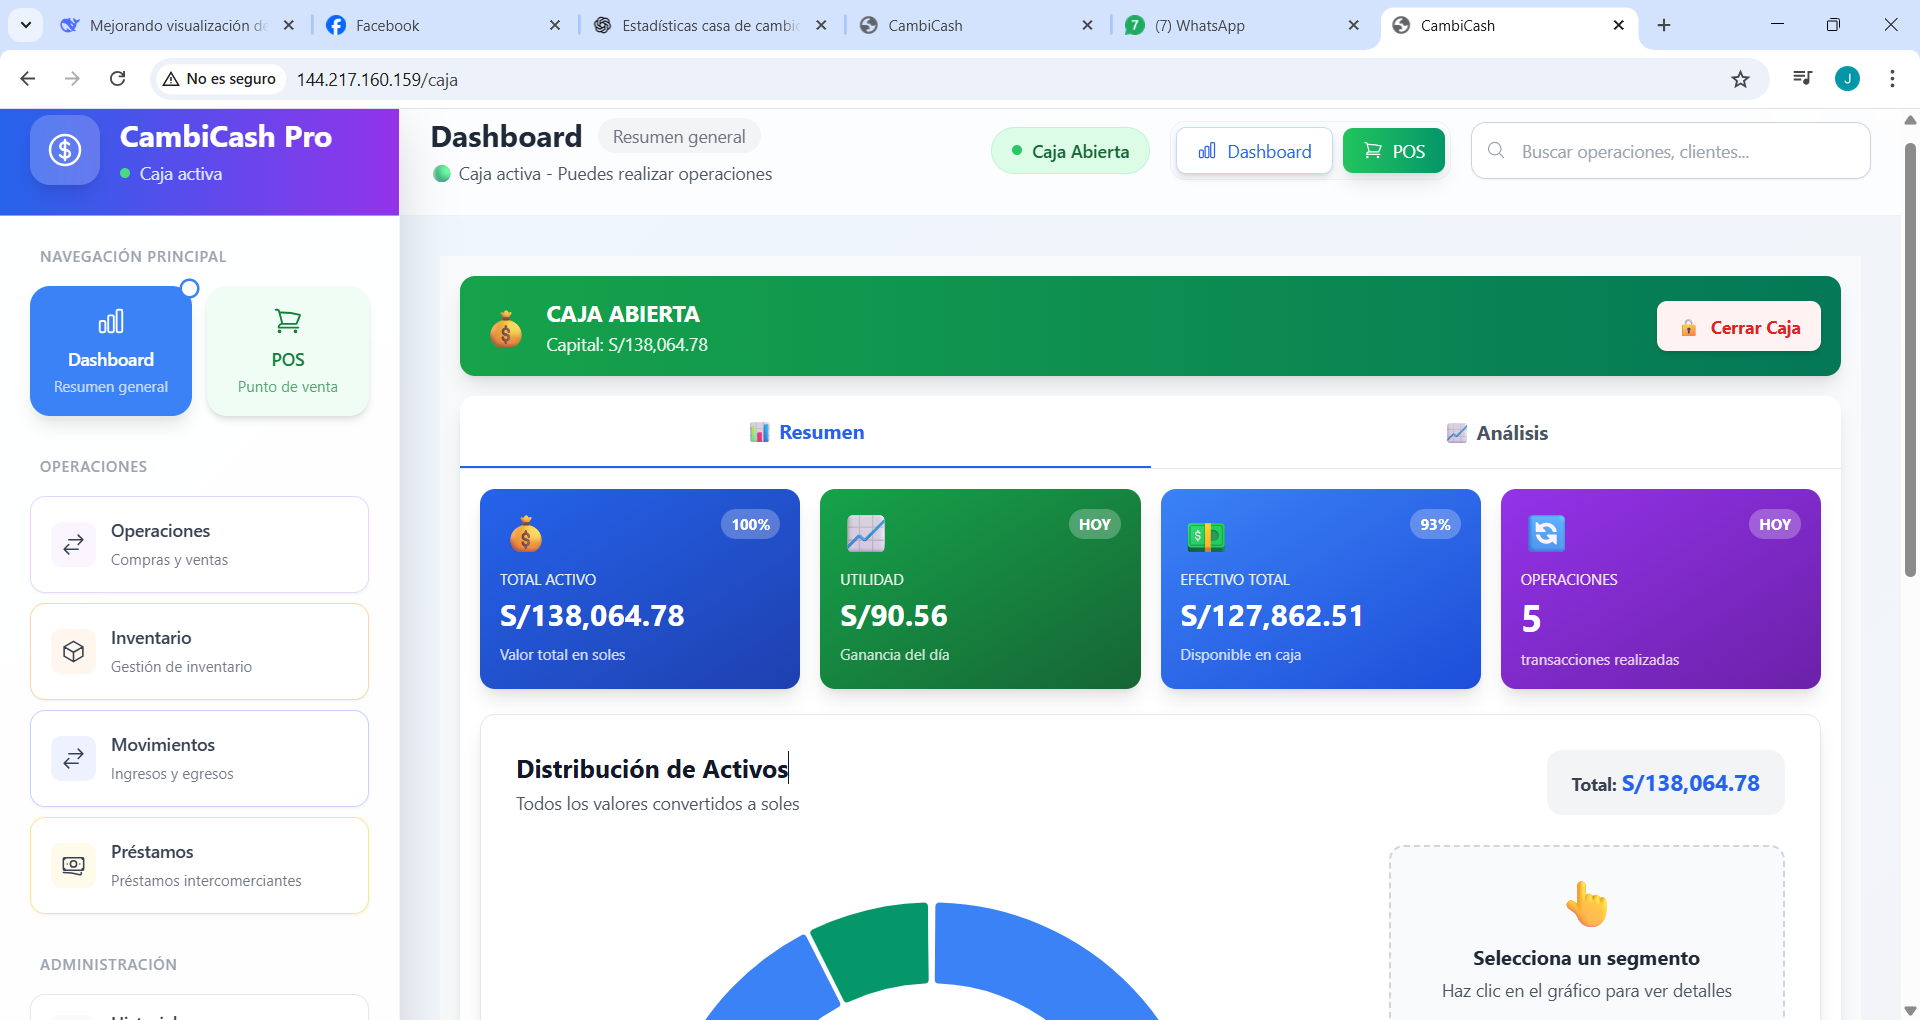Screen dimensions: 1920x1020
Task: Click the POS button in the top bar
Action: (x=1393, y=151)
